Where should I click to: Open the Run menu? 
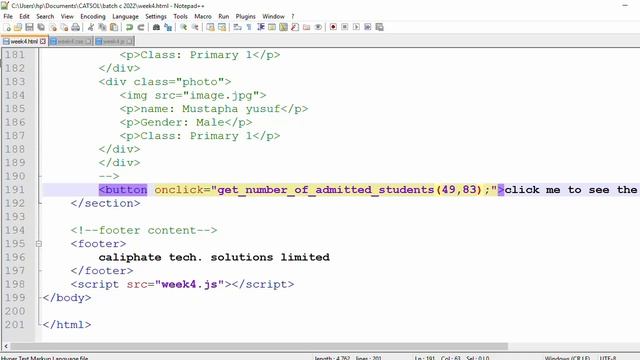224,16
